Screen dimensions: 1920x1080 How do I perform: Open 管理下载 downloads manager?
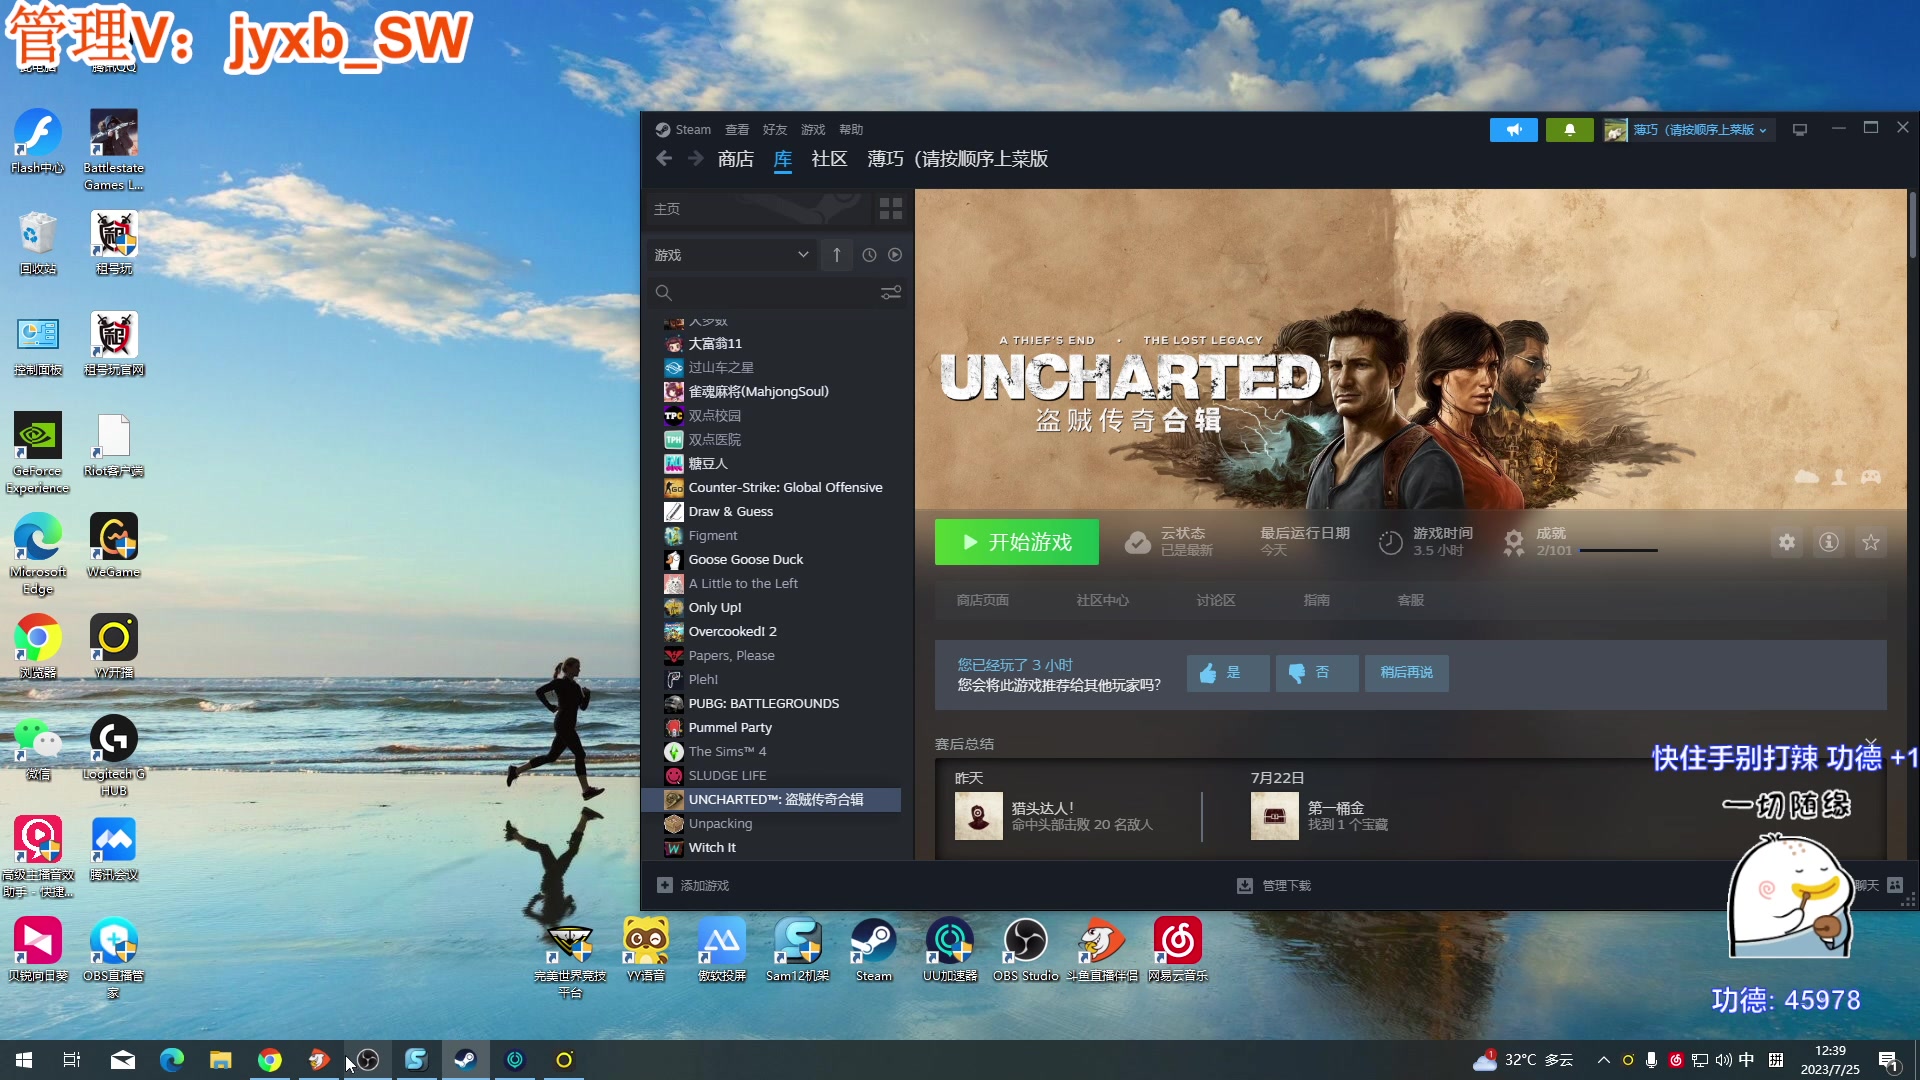1274,886
